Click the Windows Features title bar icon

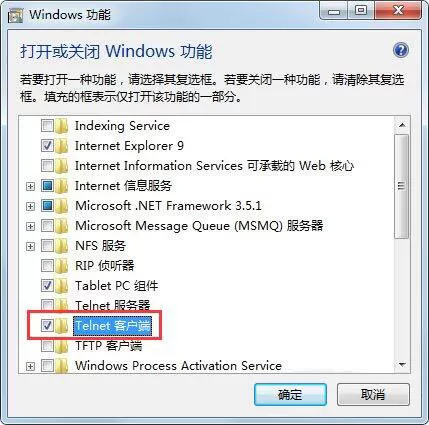coord(15,15)
